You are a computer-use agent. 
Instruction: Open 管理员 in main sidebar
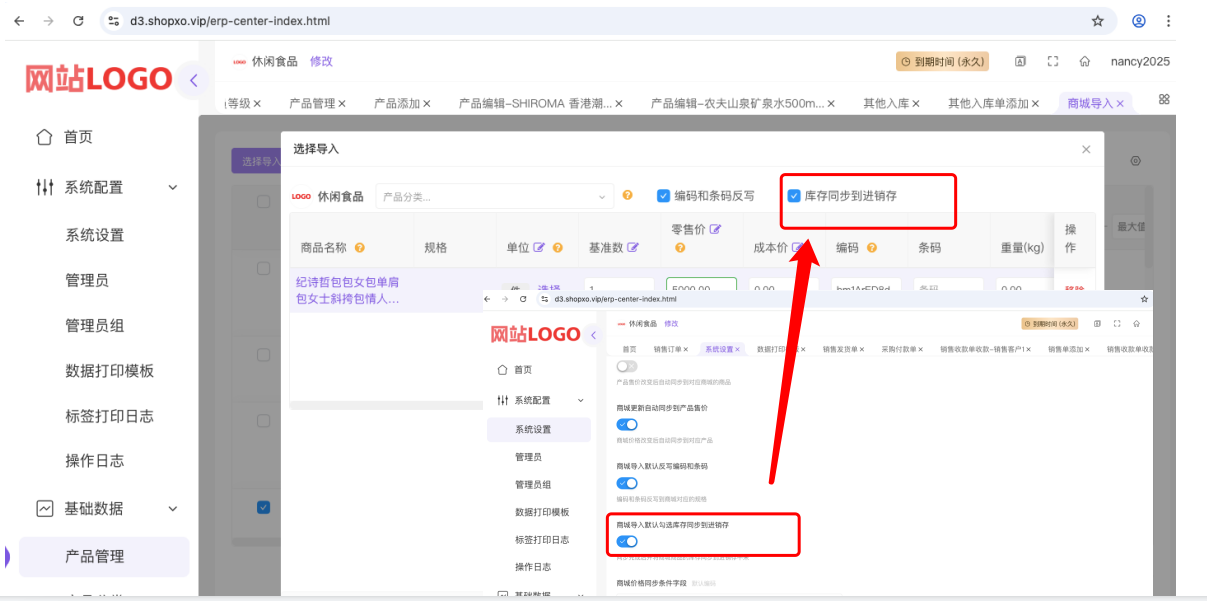pos(87,280)
